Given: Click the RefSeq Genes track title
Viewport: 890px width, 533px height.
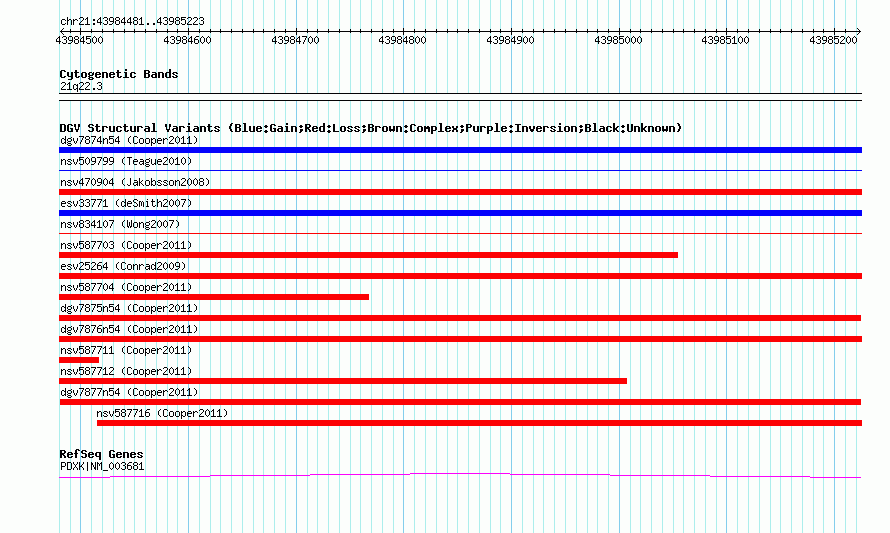Looking at the screenshot, I should [x=101, y=454].
